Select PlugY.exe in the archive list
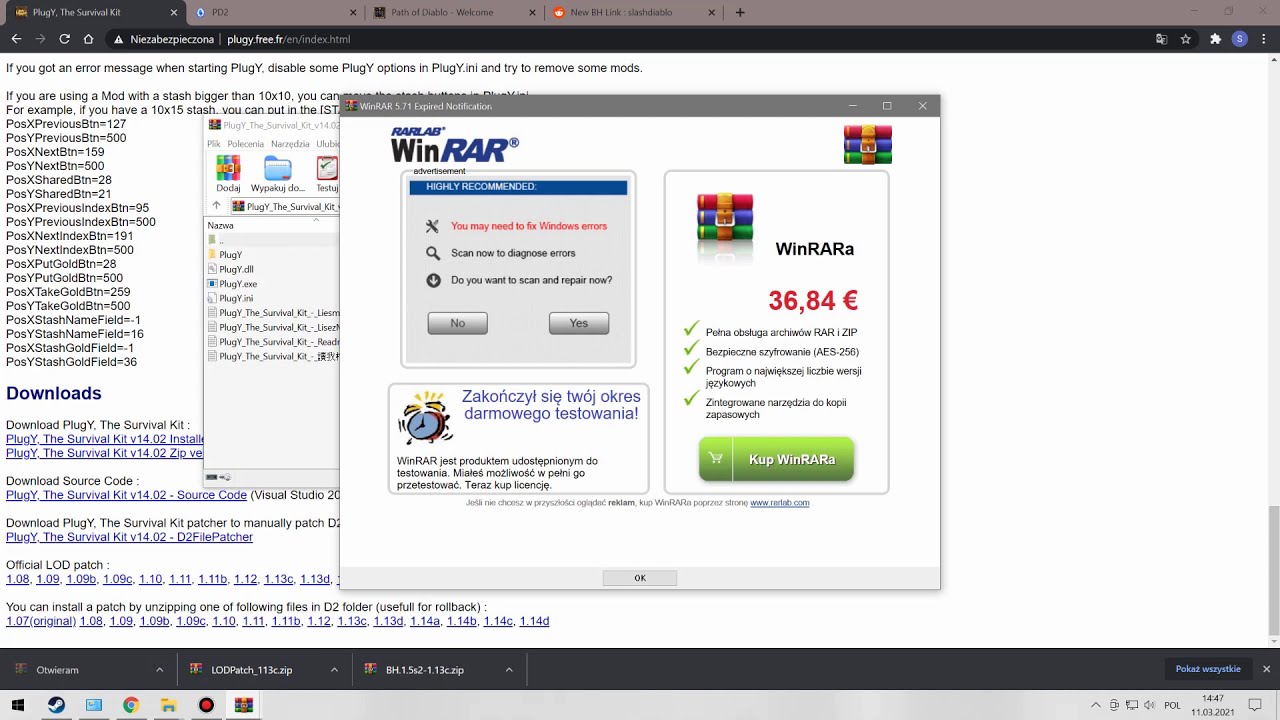1280x720 pixels. point(238,284)
